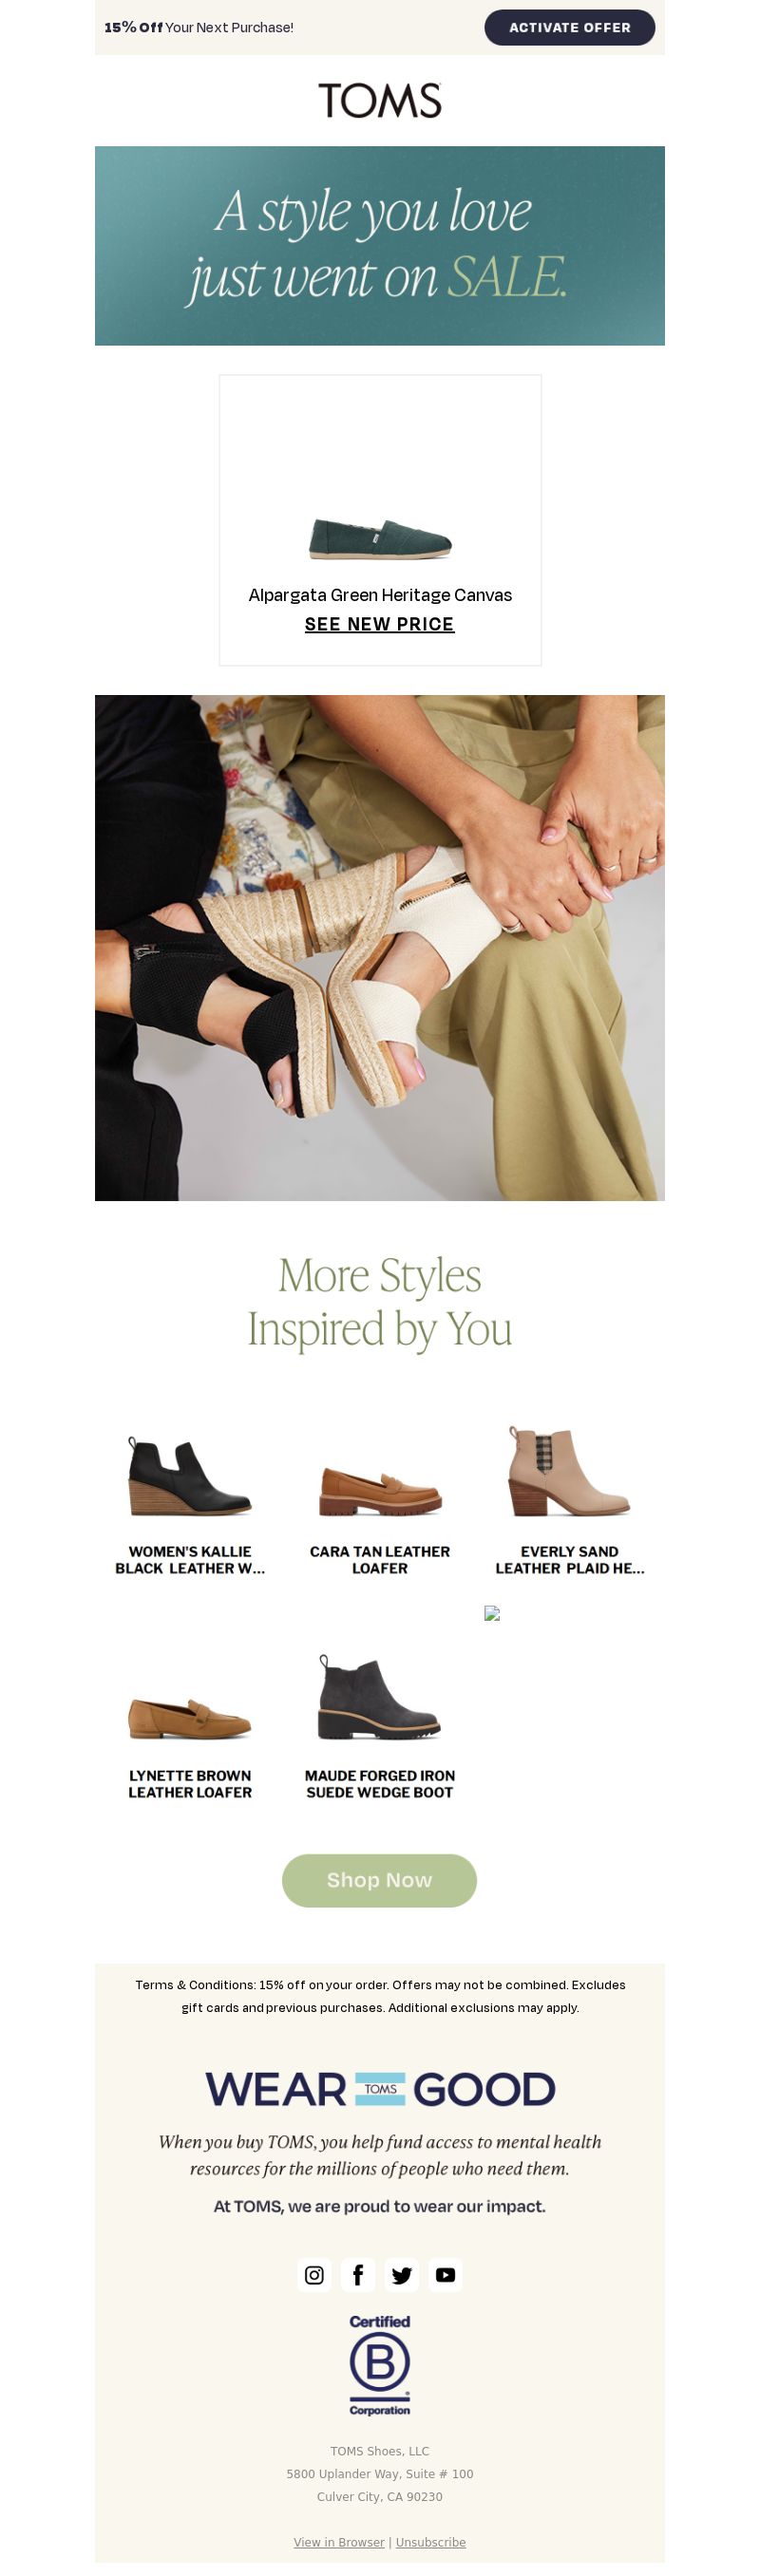This screenshot has height=2576, width=760.
Task: Open the Facebook social icon
Action: (358, 2275)
